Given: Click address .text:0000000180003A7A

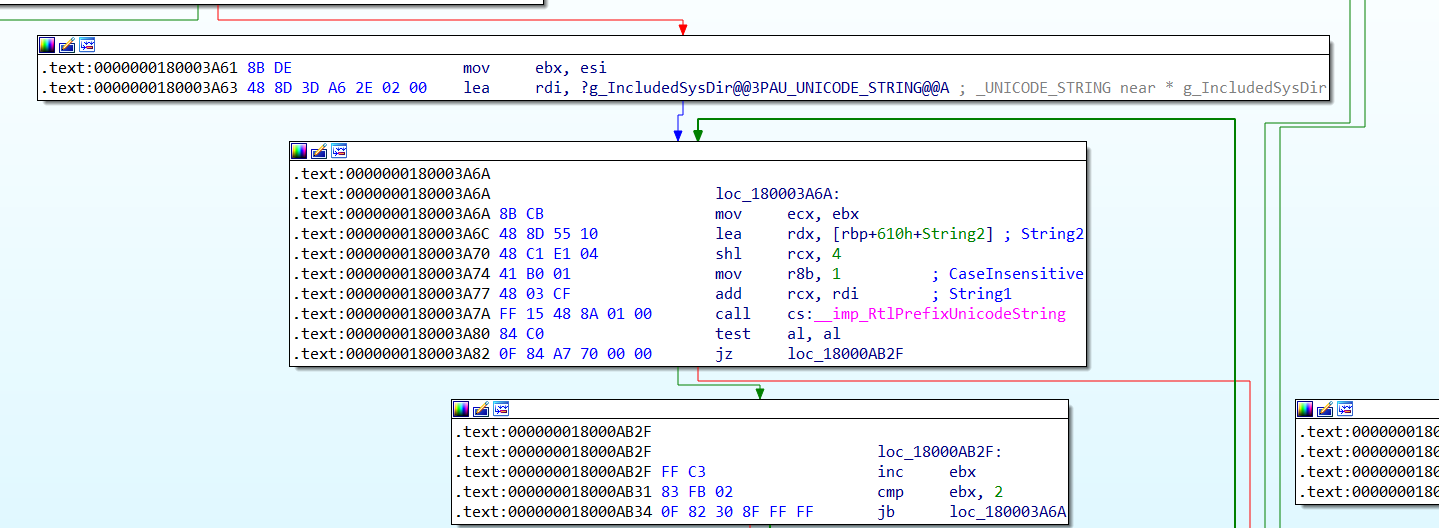Looking at the screenshot, I should (x=392, y=314).
